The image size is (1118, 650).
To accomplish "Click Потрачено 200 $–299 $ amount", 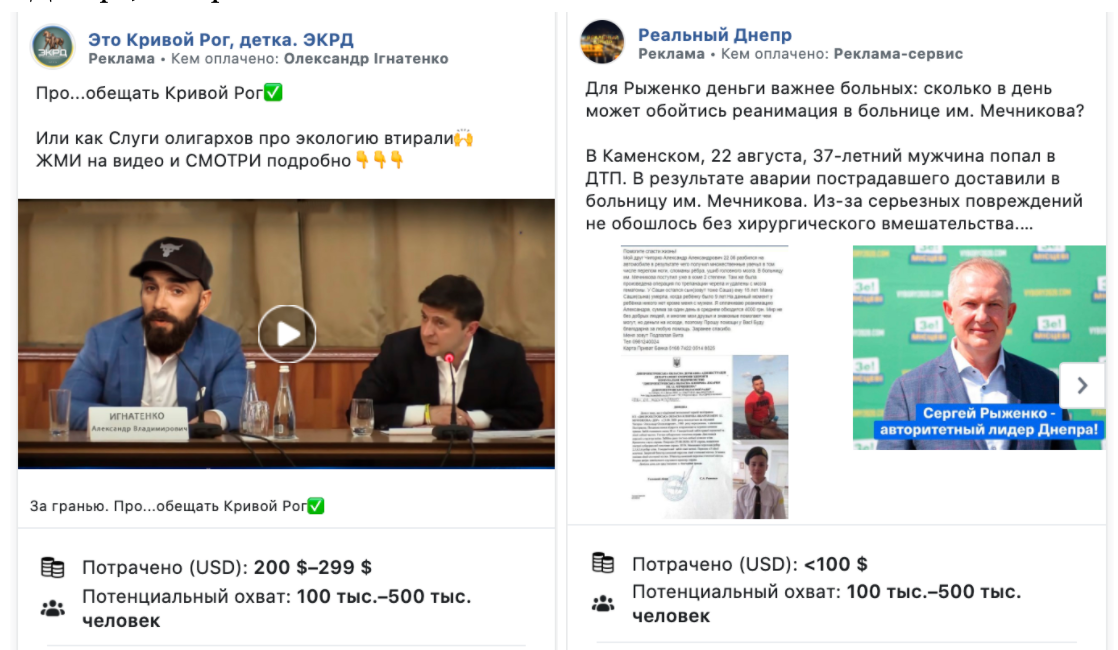I will tap(312, 567).
